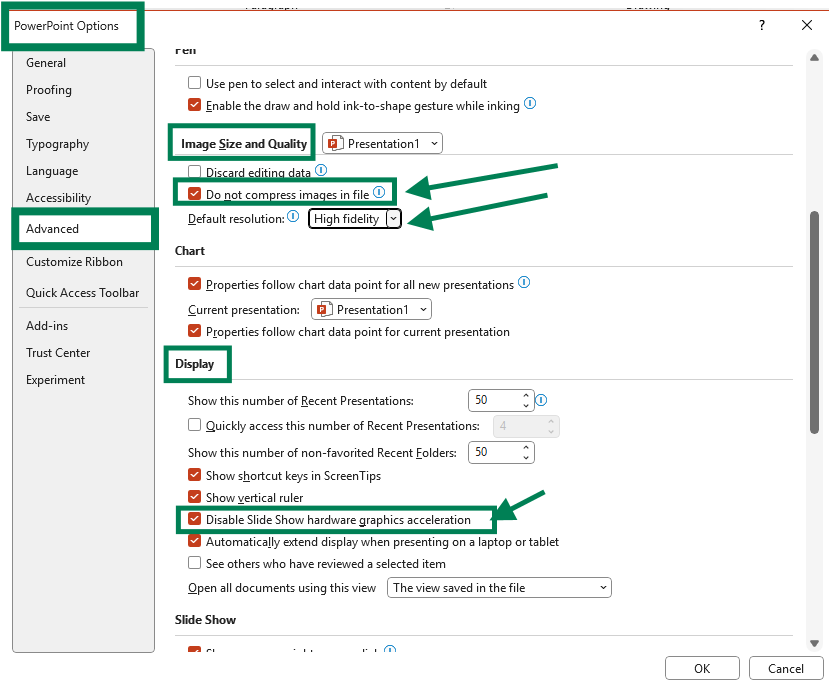Enable Use pen to select and interact checkbox
Image resolution: width=829 pixels, height=685 pixels.
(x=195, y=83)
